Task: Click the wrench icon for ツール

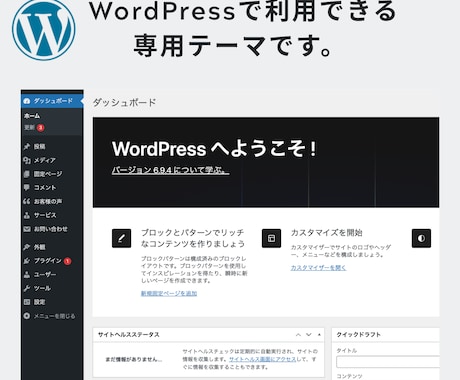Action: 27,288
